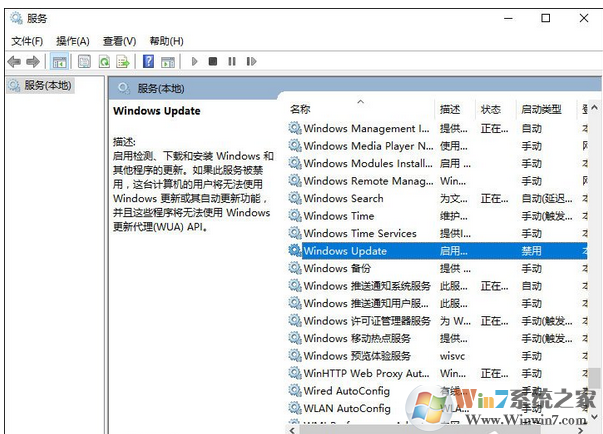Select the Wired AutoConfig service
Viewport: 603px width, 434px height.
pos(438,391)
